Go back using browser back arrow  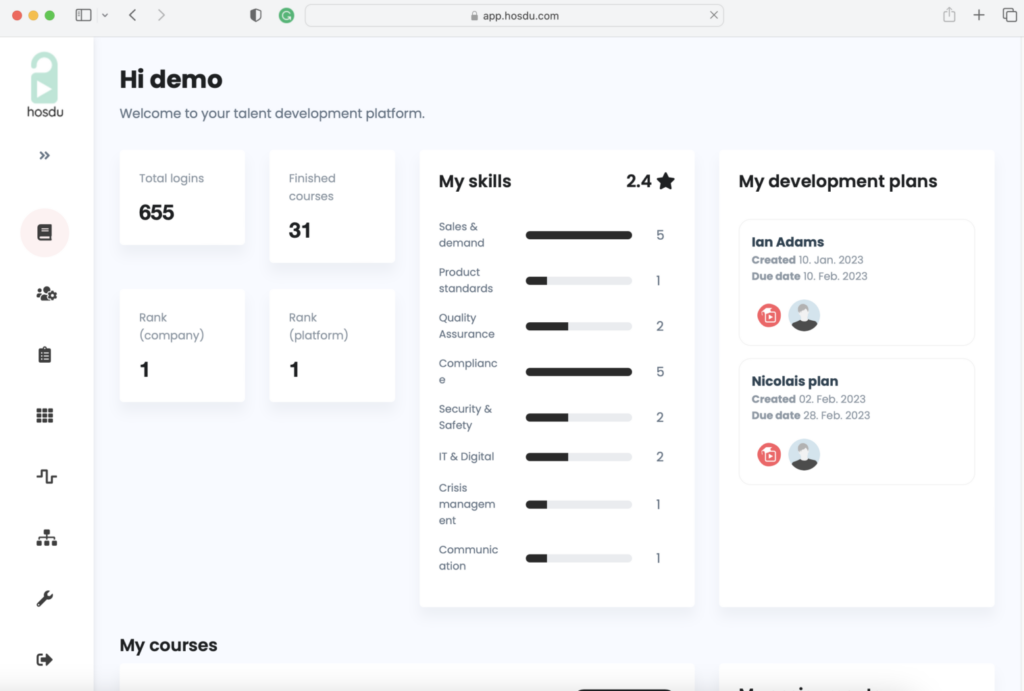coord(132,15)
